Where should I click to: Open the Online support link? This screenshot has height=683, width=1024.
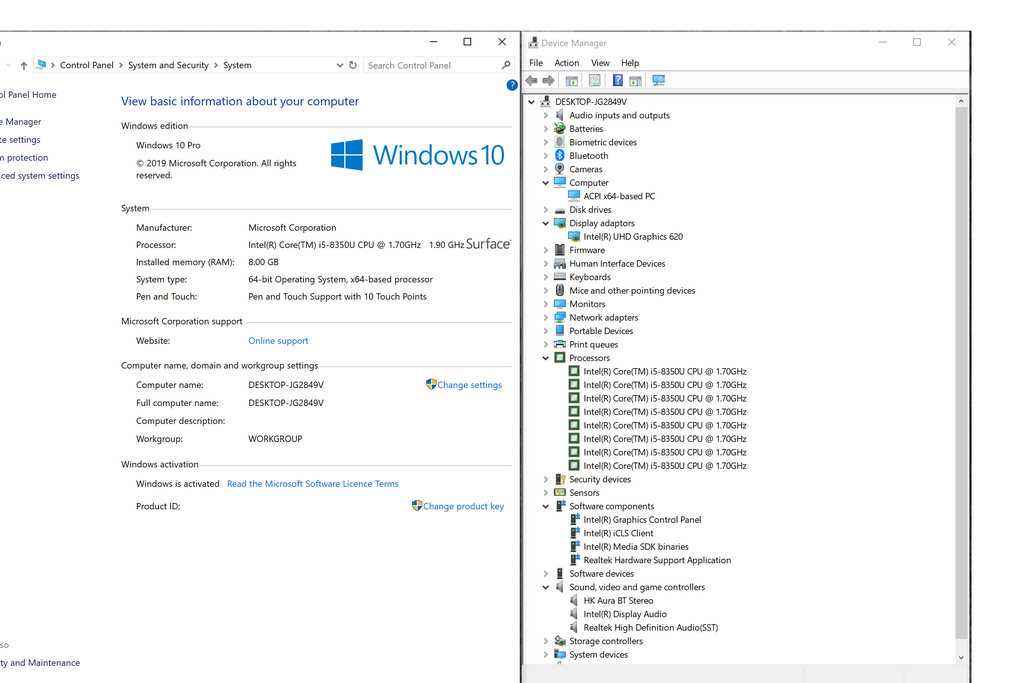click(x=278, y=341)
